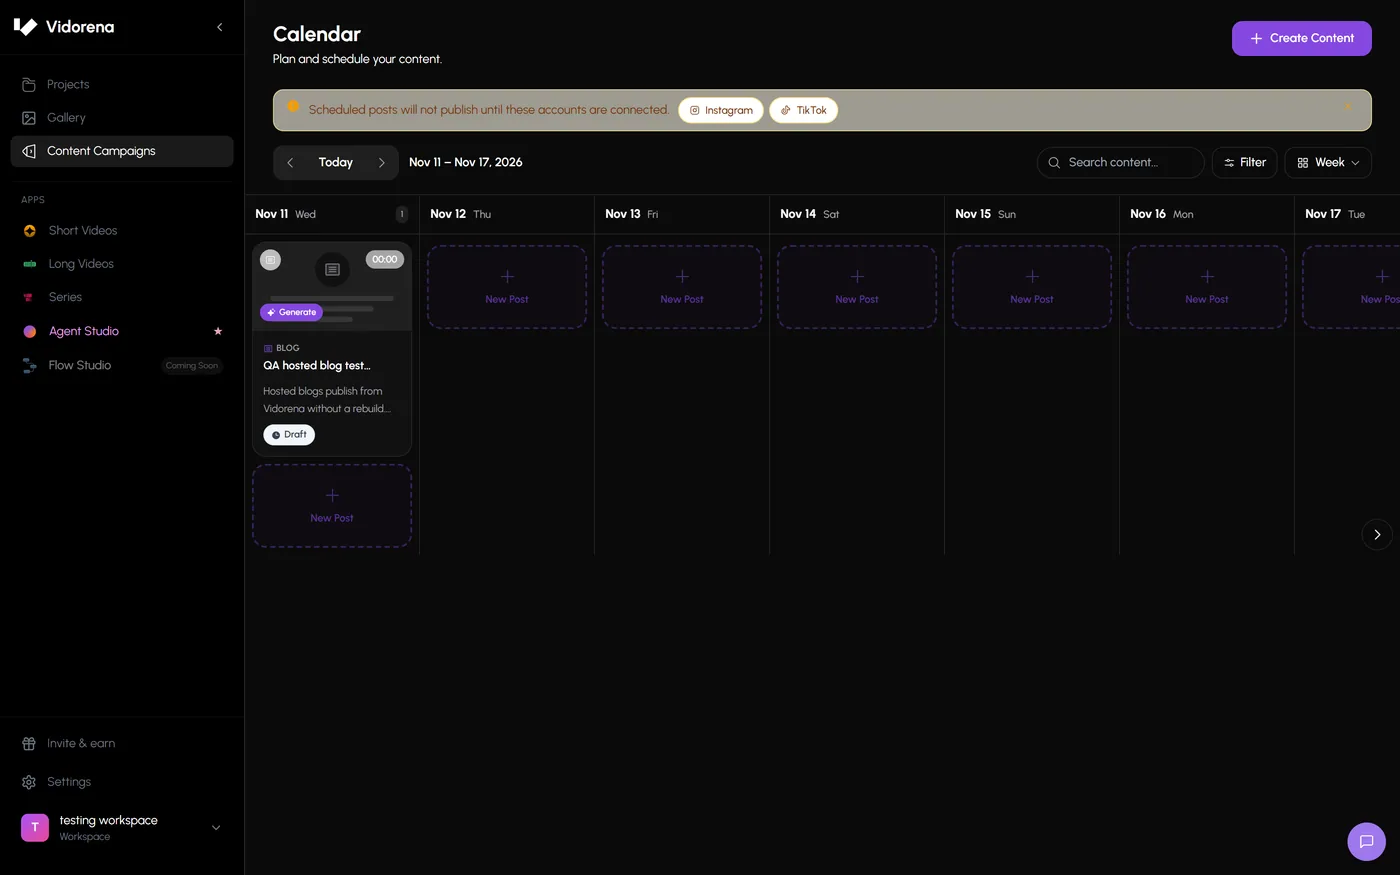Connect the TikTok account
The image size is (1400, 875).
coord(804,110)
